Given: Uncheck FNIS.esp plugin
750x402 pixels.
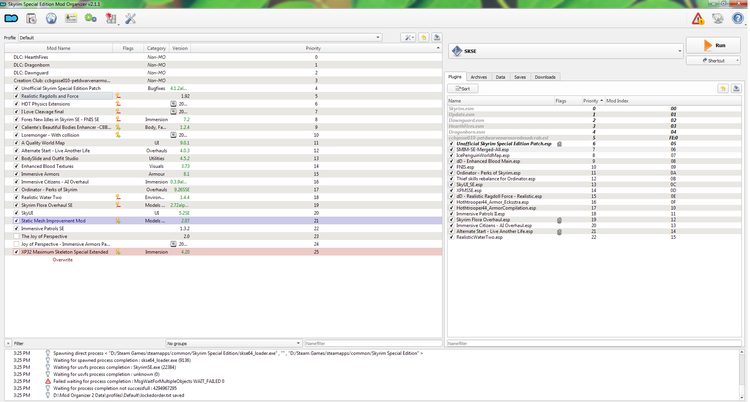Looking at the screenshot, I should (x=452, y=168).
